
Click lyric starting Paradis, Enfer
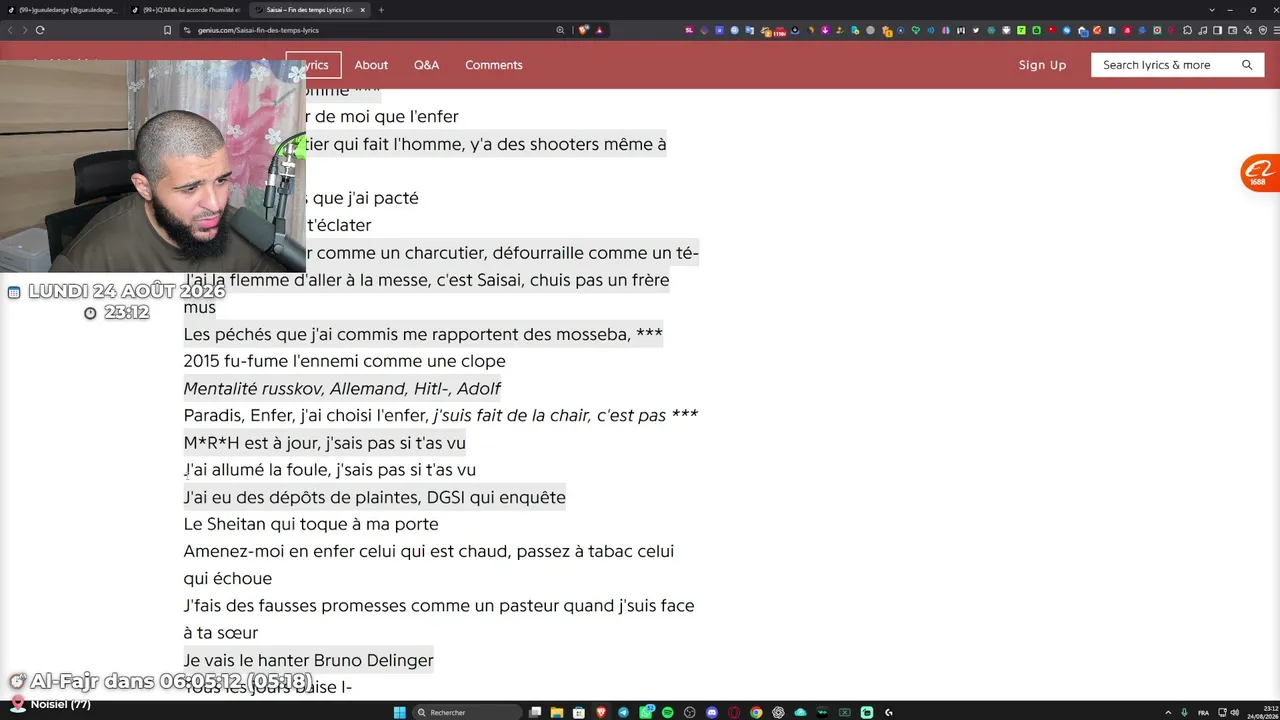(x=441, y=415)
